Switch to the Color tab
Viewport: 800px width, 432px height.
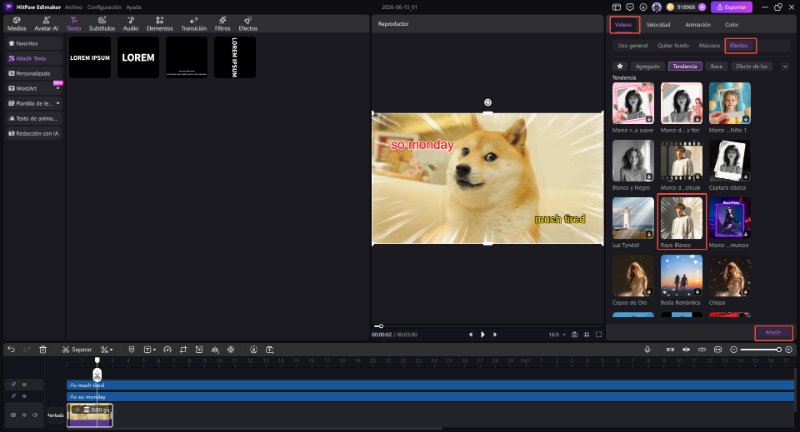point(732,24)
